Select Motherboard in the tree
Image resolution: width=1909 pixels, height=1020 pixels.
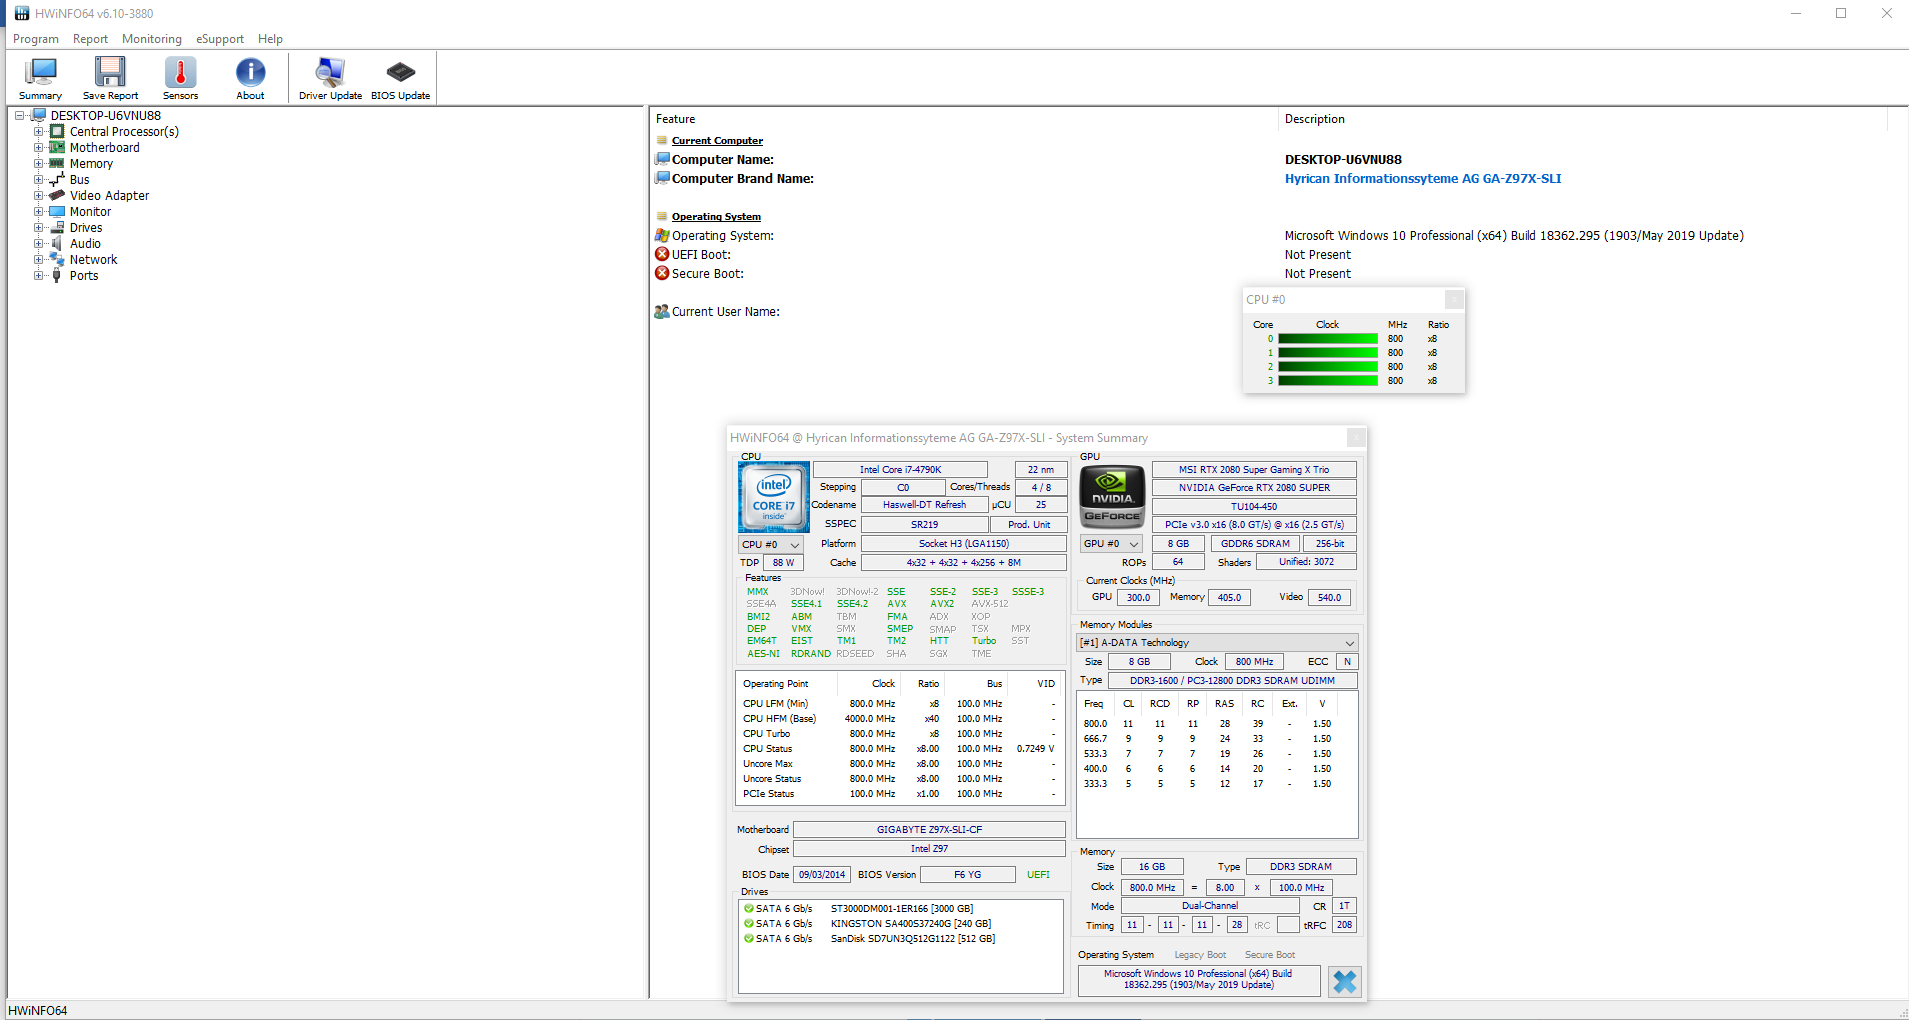105,147
